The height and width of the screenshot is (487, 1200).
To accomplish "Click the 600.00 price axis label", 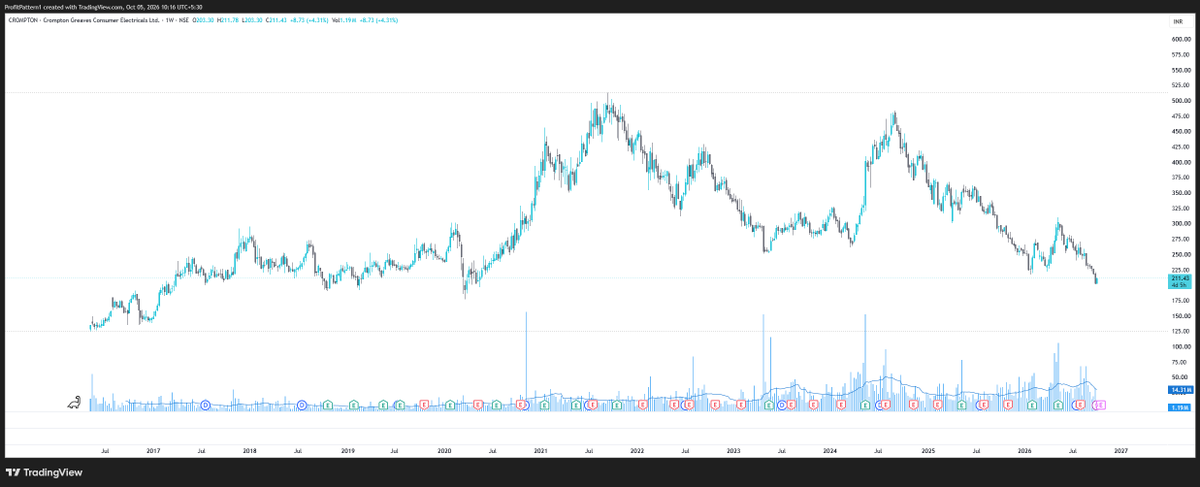I will point(1181,39).
